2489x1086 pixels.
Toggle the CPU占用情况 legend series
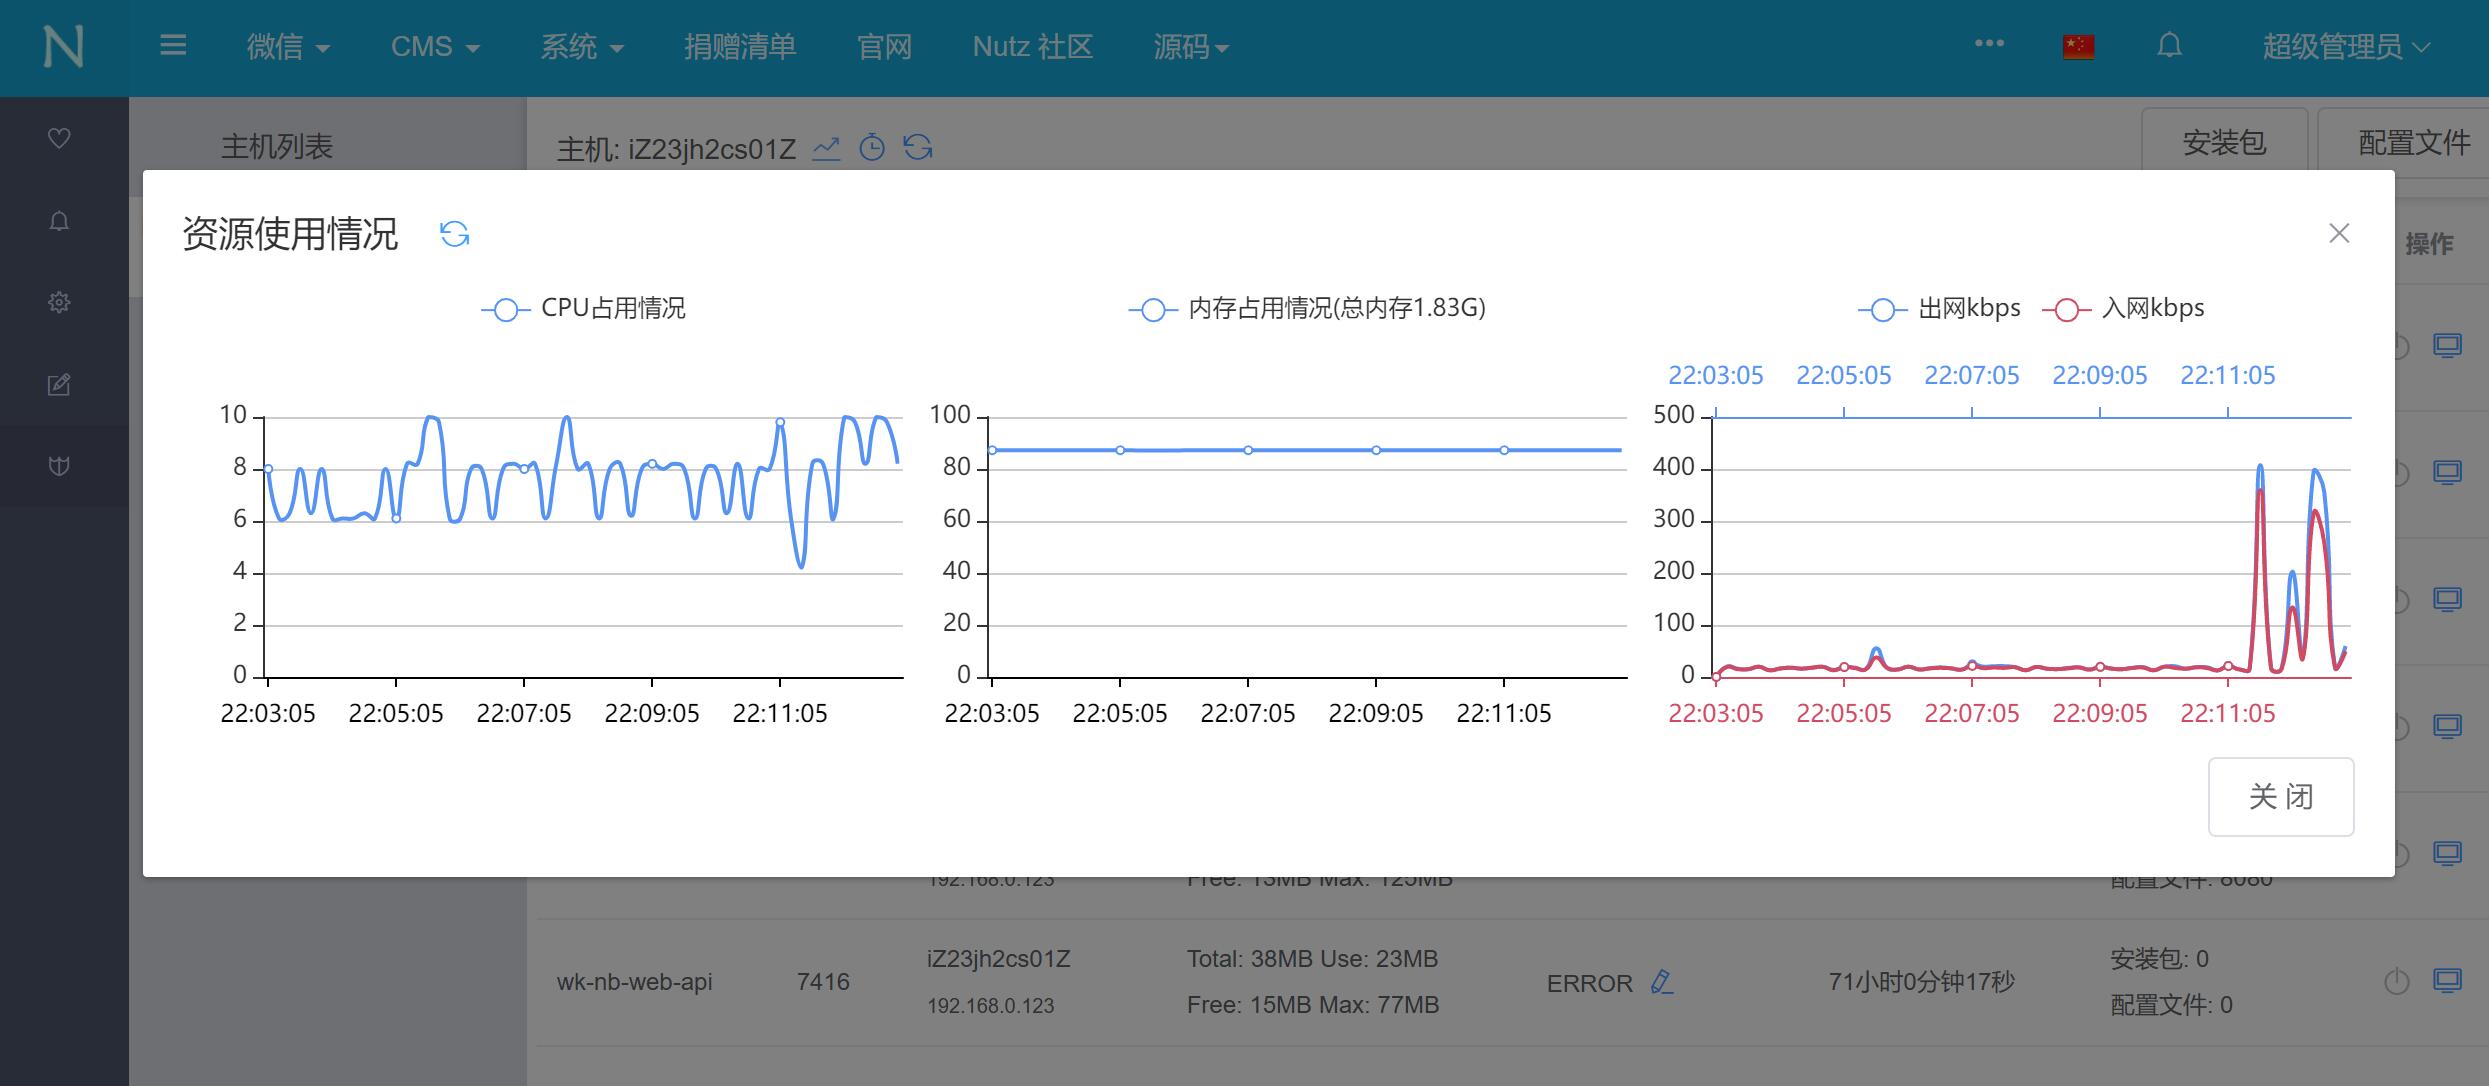point(583,309)
